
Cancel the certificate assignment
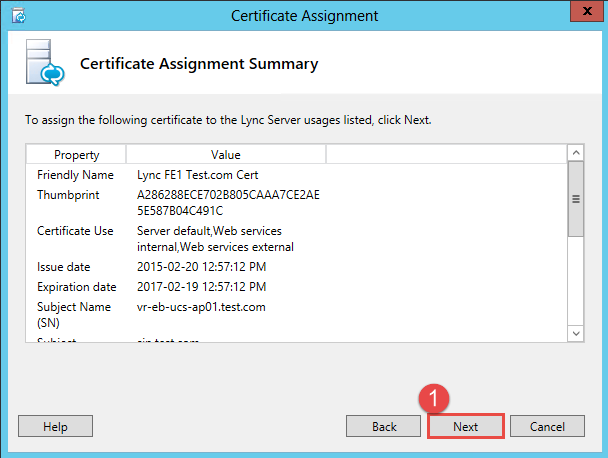(x=547, y=426)
